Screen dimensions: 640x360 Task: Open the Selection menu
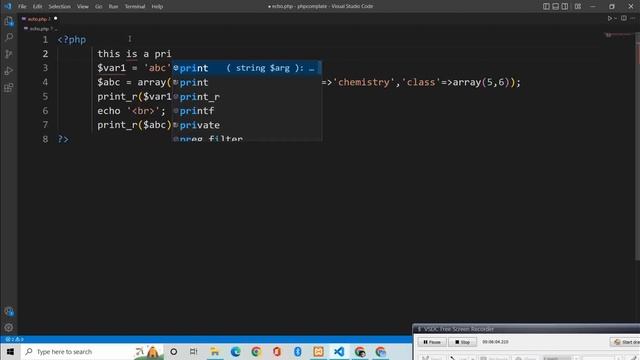60,7
